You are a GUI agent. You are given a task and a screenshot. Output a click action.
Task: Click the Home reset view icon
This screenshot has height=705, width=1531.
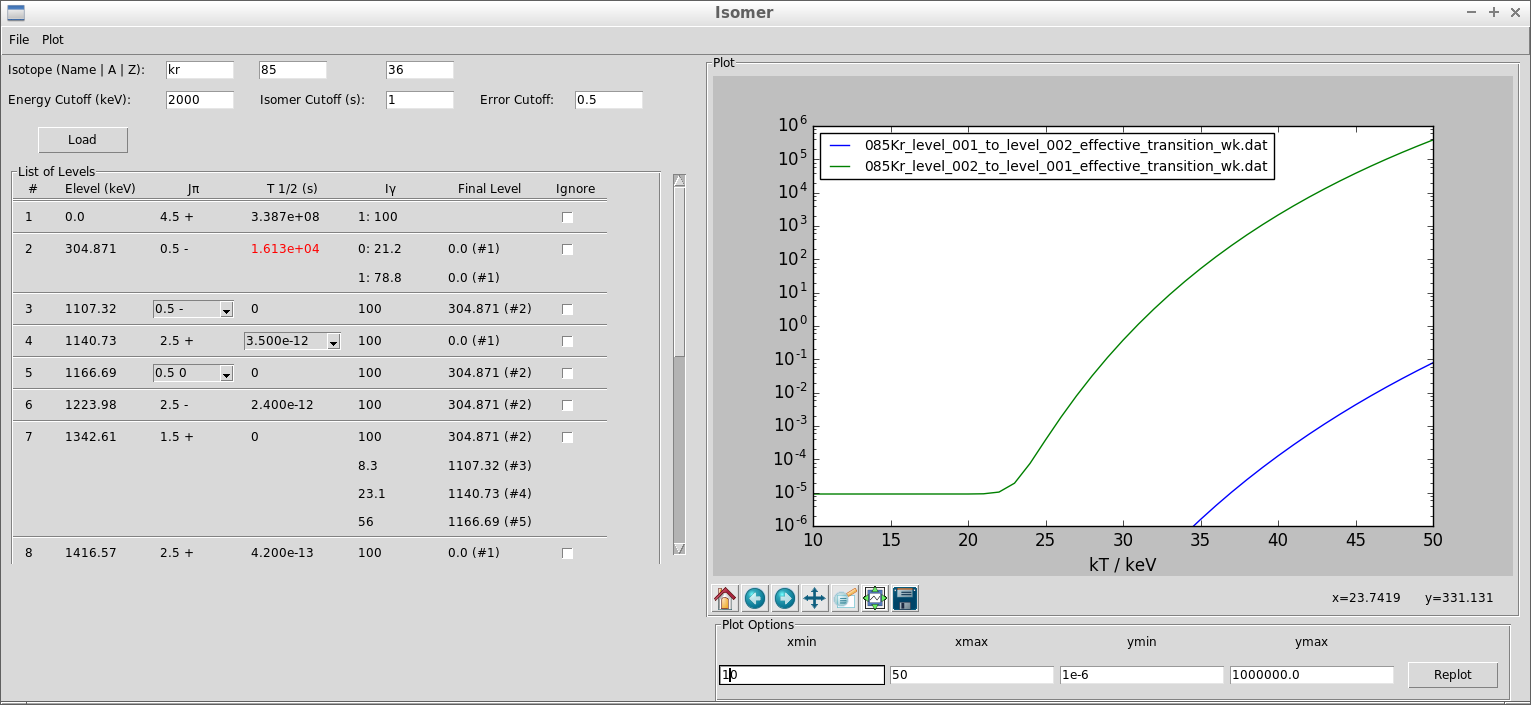[x=725, y=598]
